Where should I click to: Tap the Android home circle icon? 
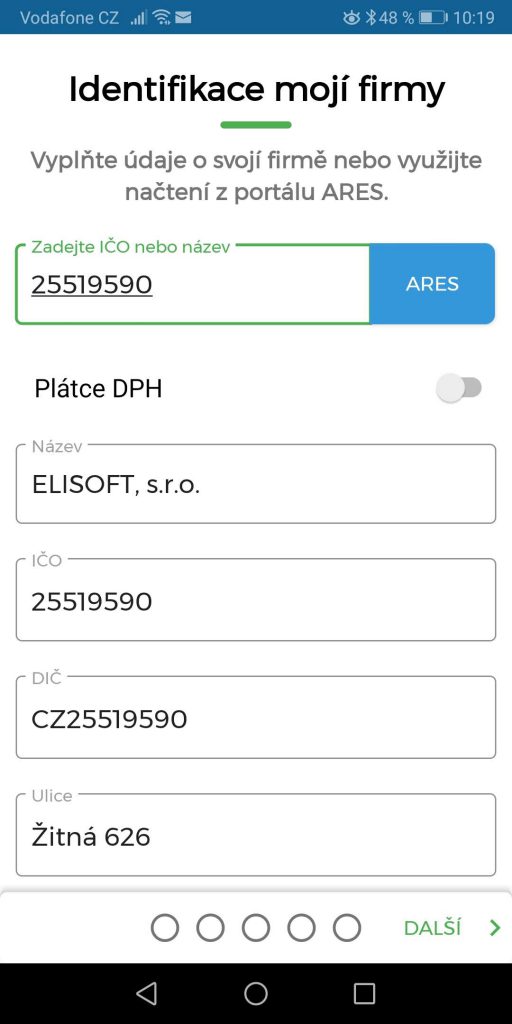tap(256, 993)
